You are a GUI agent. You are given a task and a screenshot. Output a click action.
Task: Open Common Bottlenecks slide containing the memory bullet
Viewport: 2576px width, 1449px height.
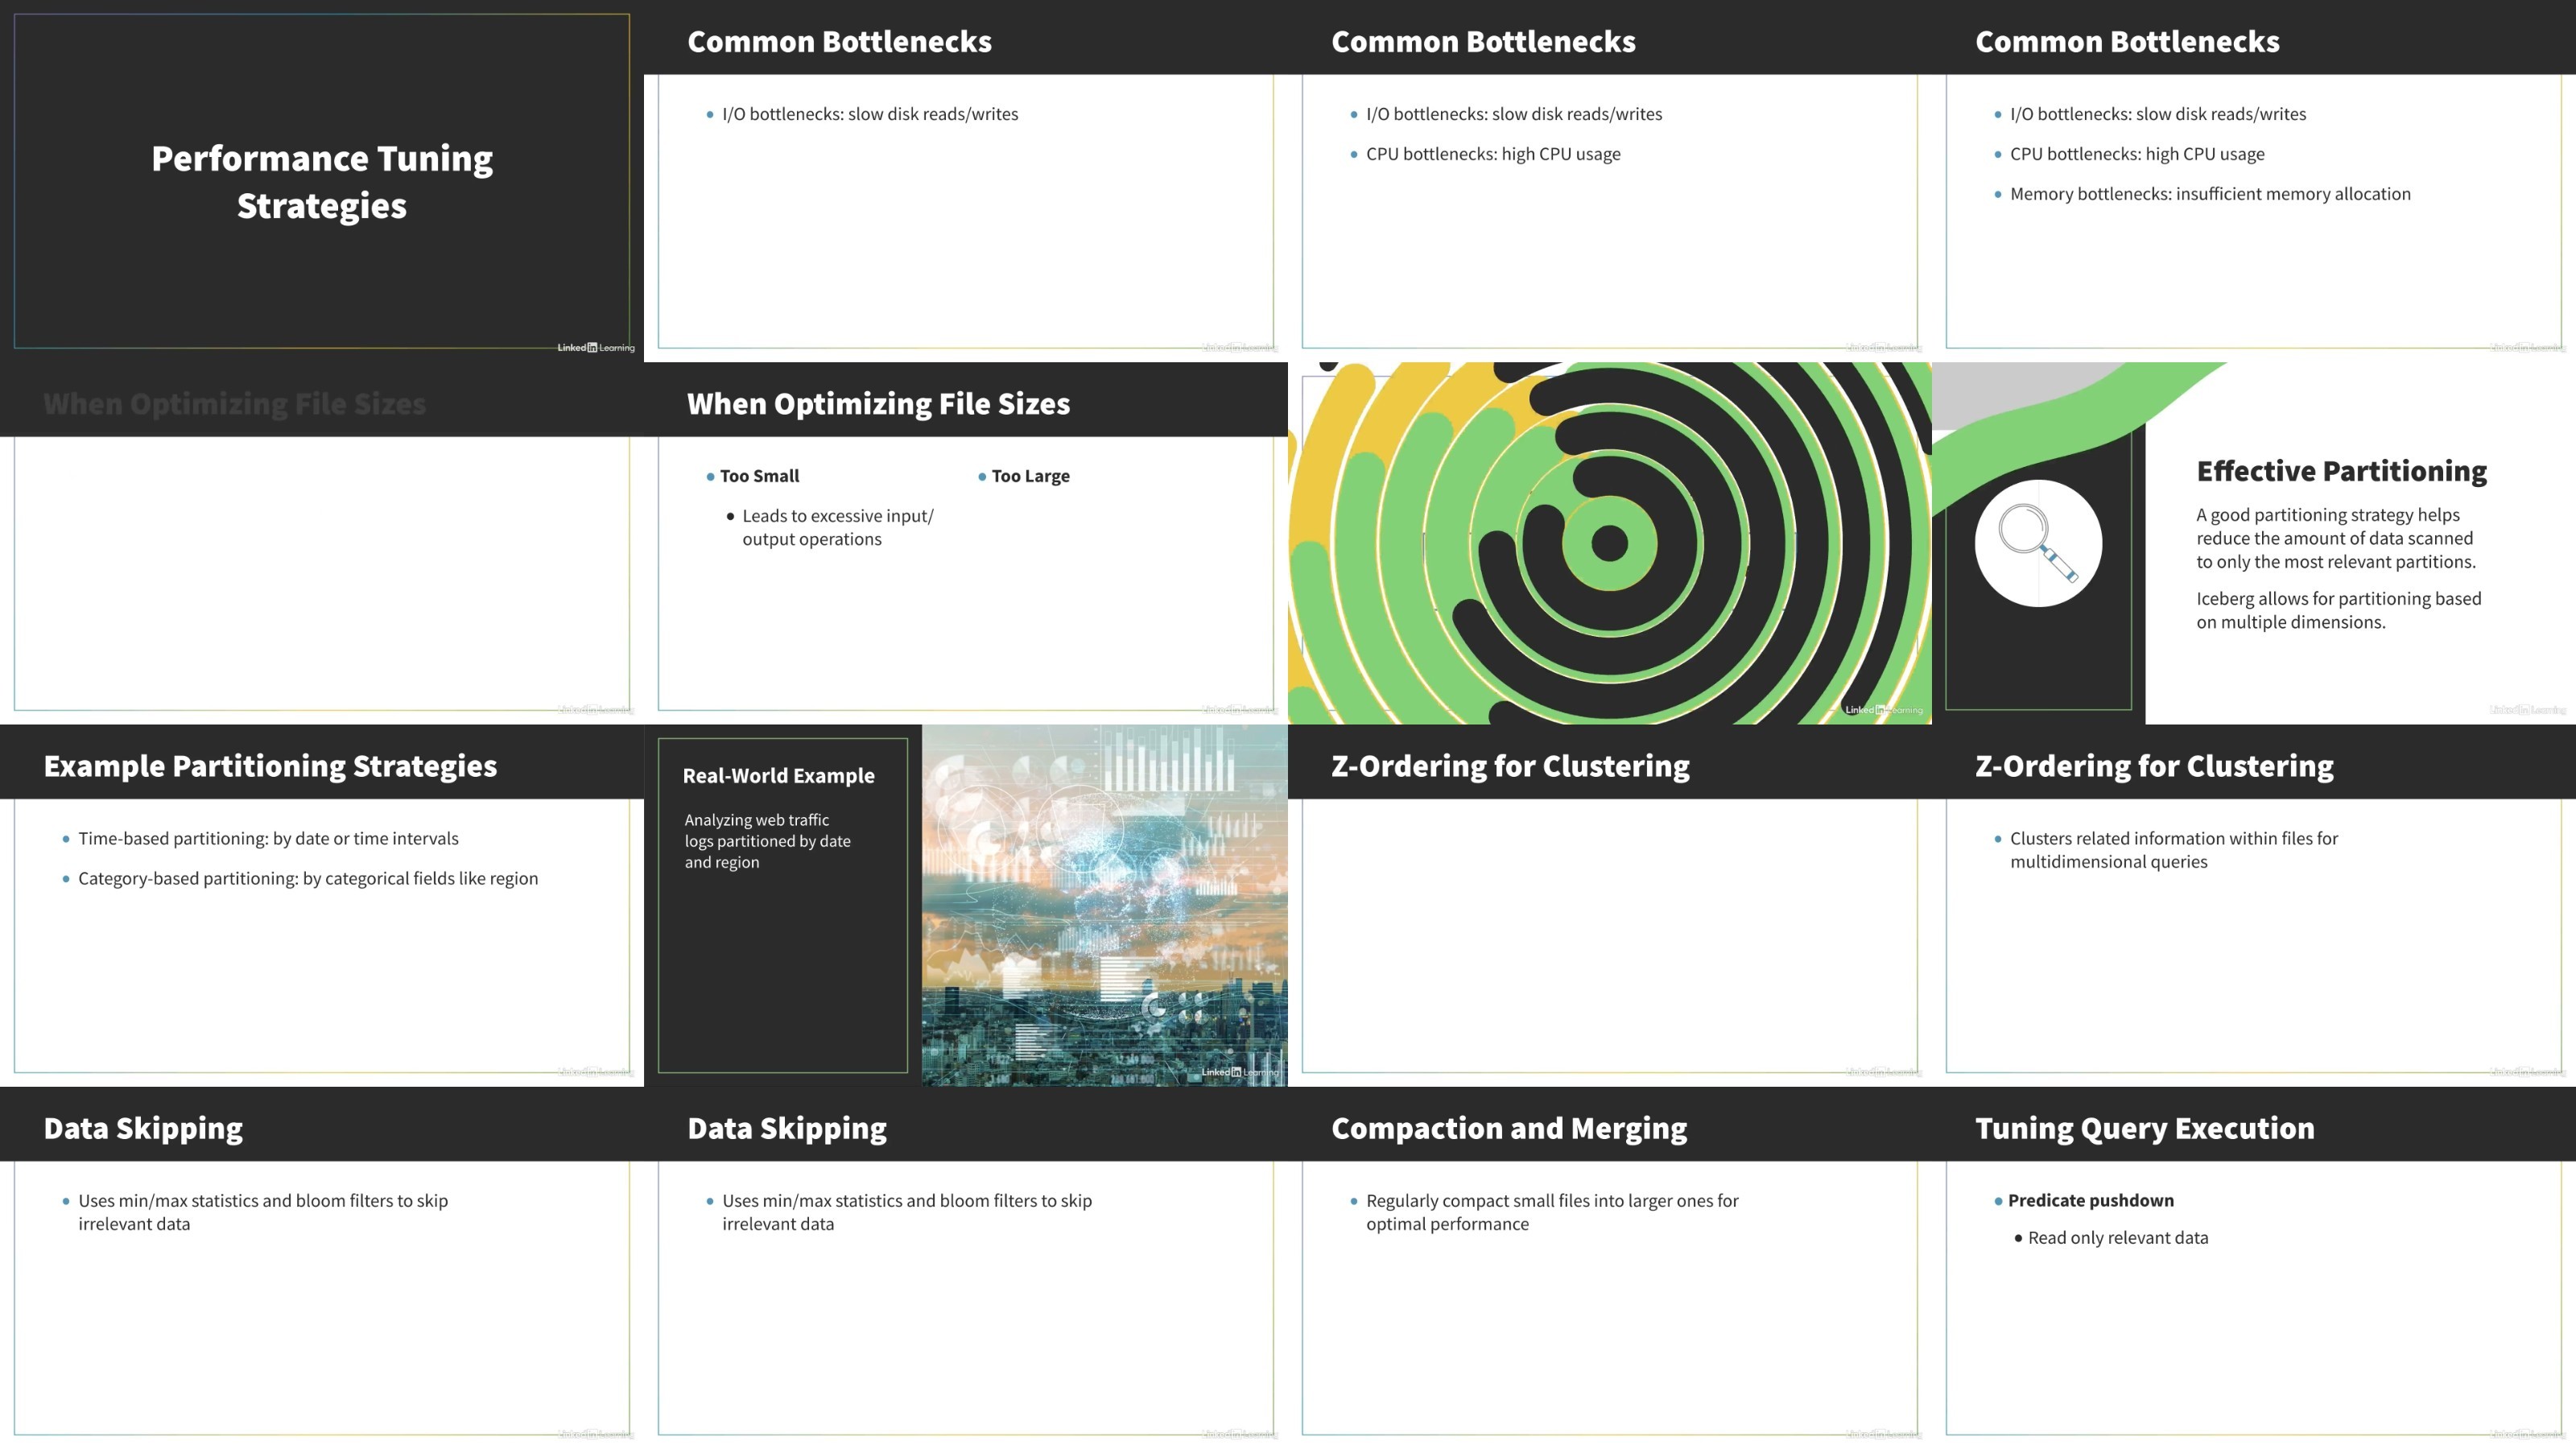point(2254,181)
